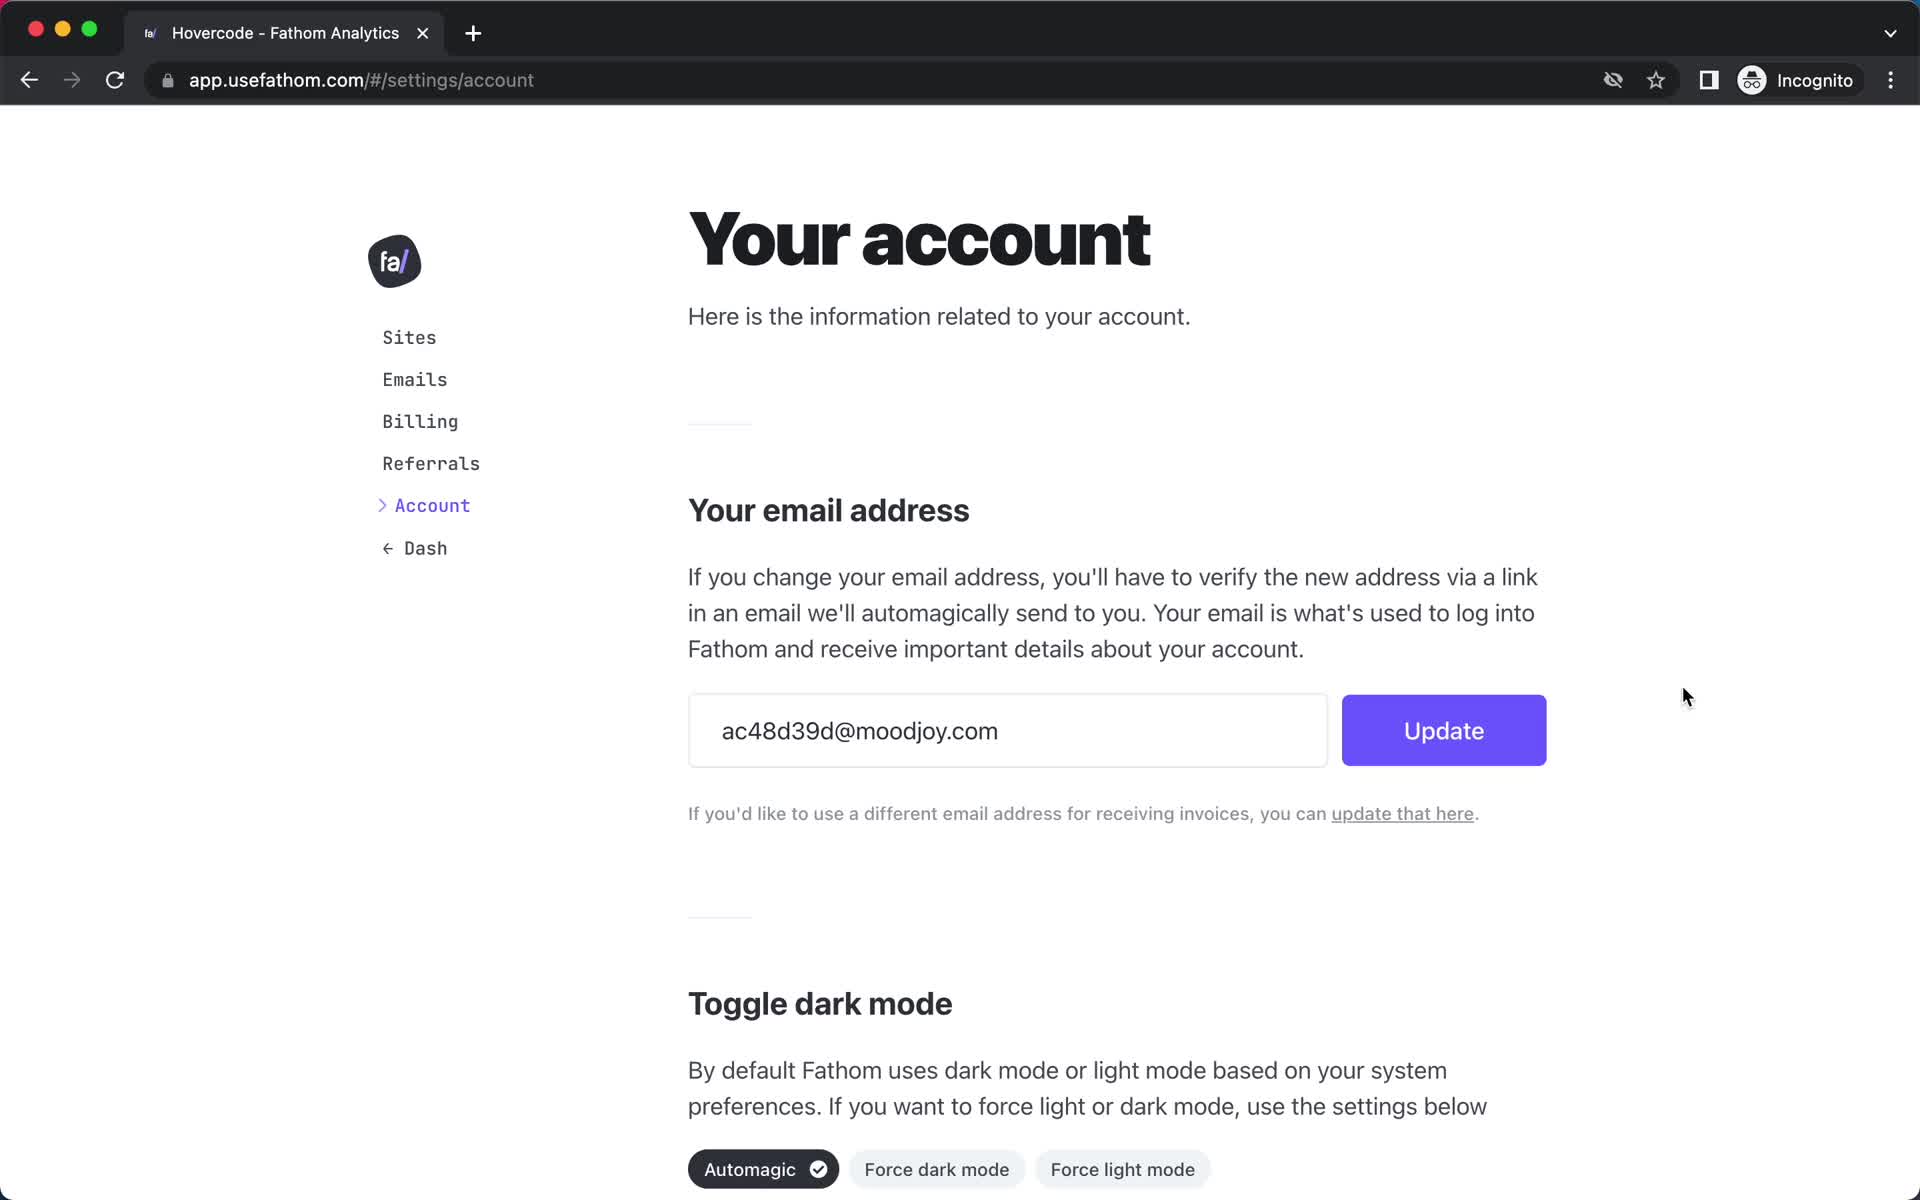Click the Update email address button
Image resolution: width=1920 pixels, height=1200 pixels.
(1443, 730)
